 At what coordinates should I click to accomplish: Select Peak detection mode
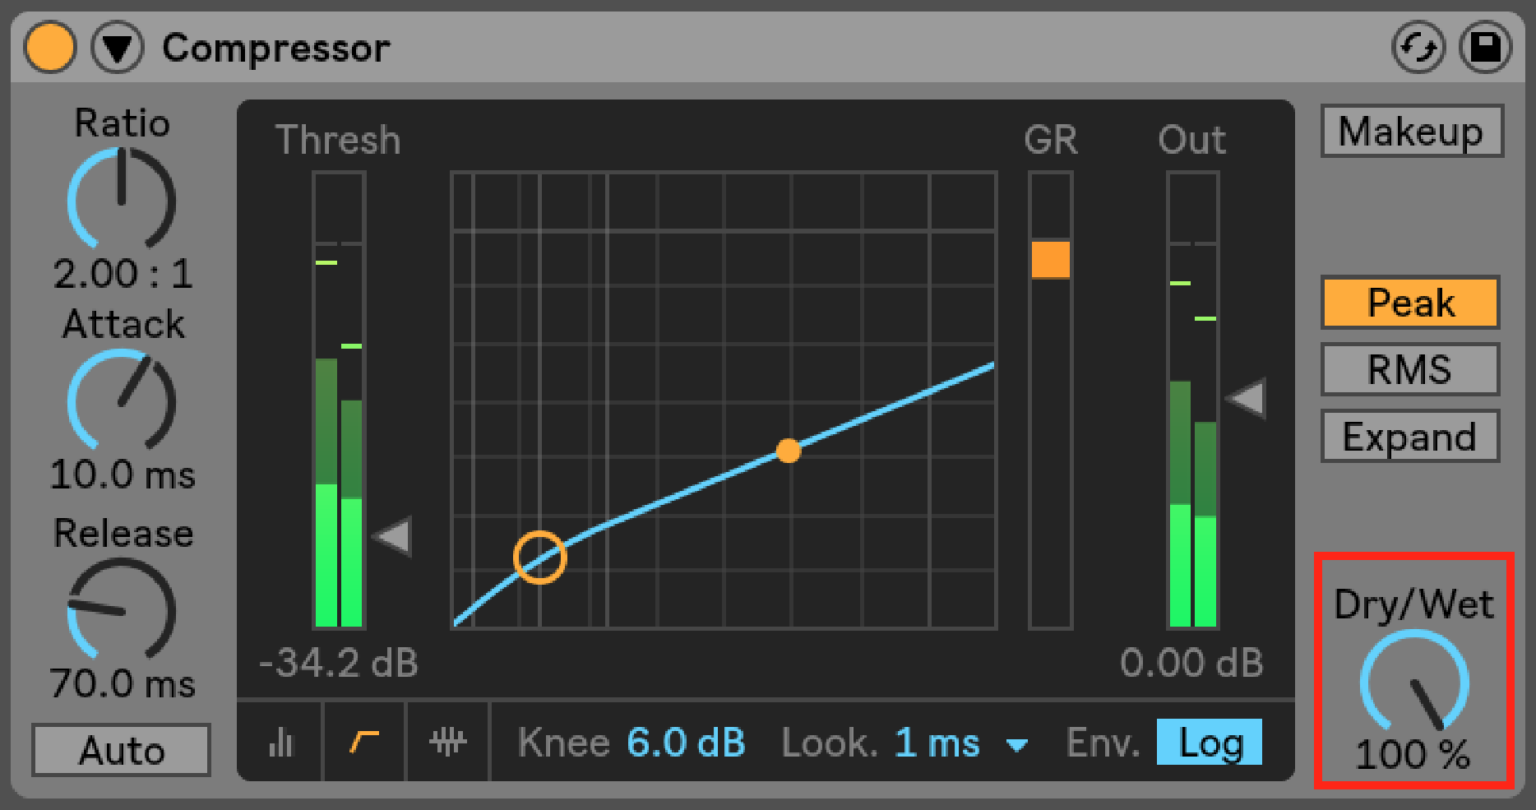[1409, 302]
